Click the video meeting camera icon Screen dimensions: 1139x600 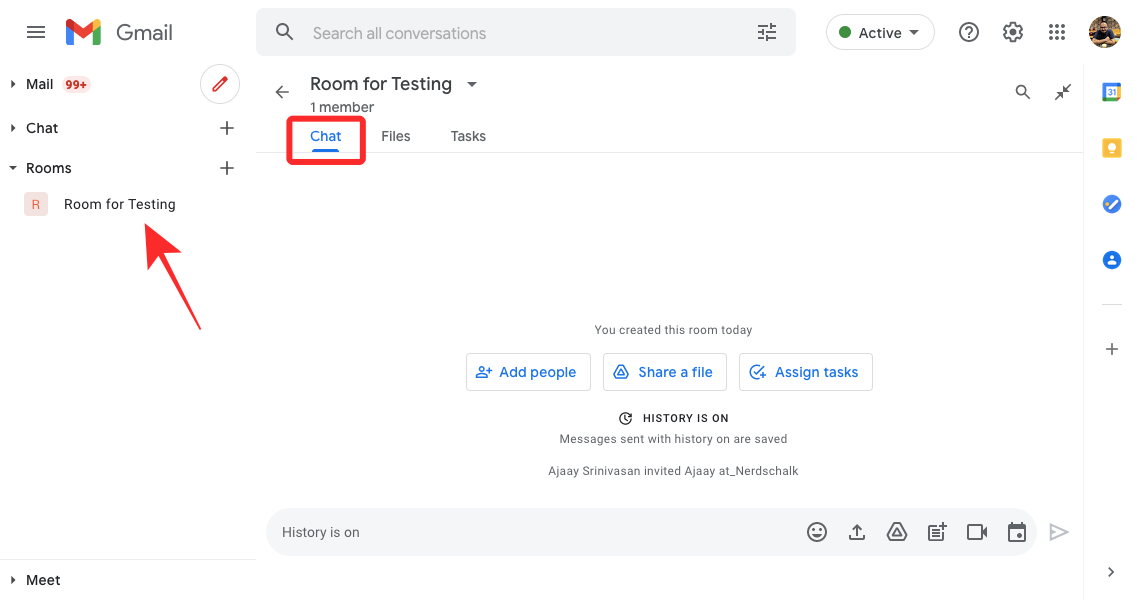[977, 532]
